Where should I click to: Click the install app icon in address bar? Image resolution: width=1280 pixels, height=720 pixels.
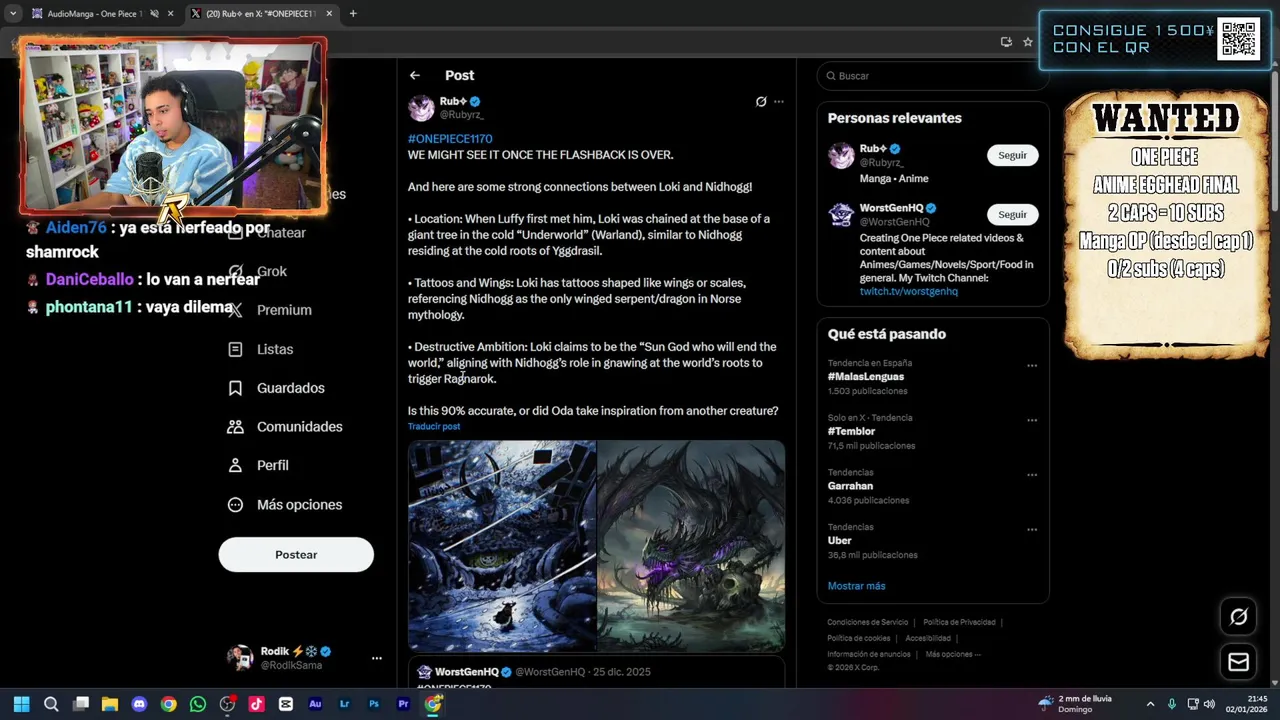(1006, 42)
